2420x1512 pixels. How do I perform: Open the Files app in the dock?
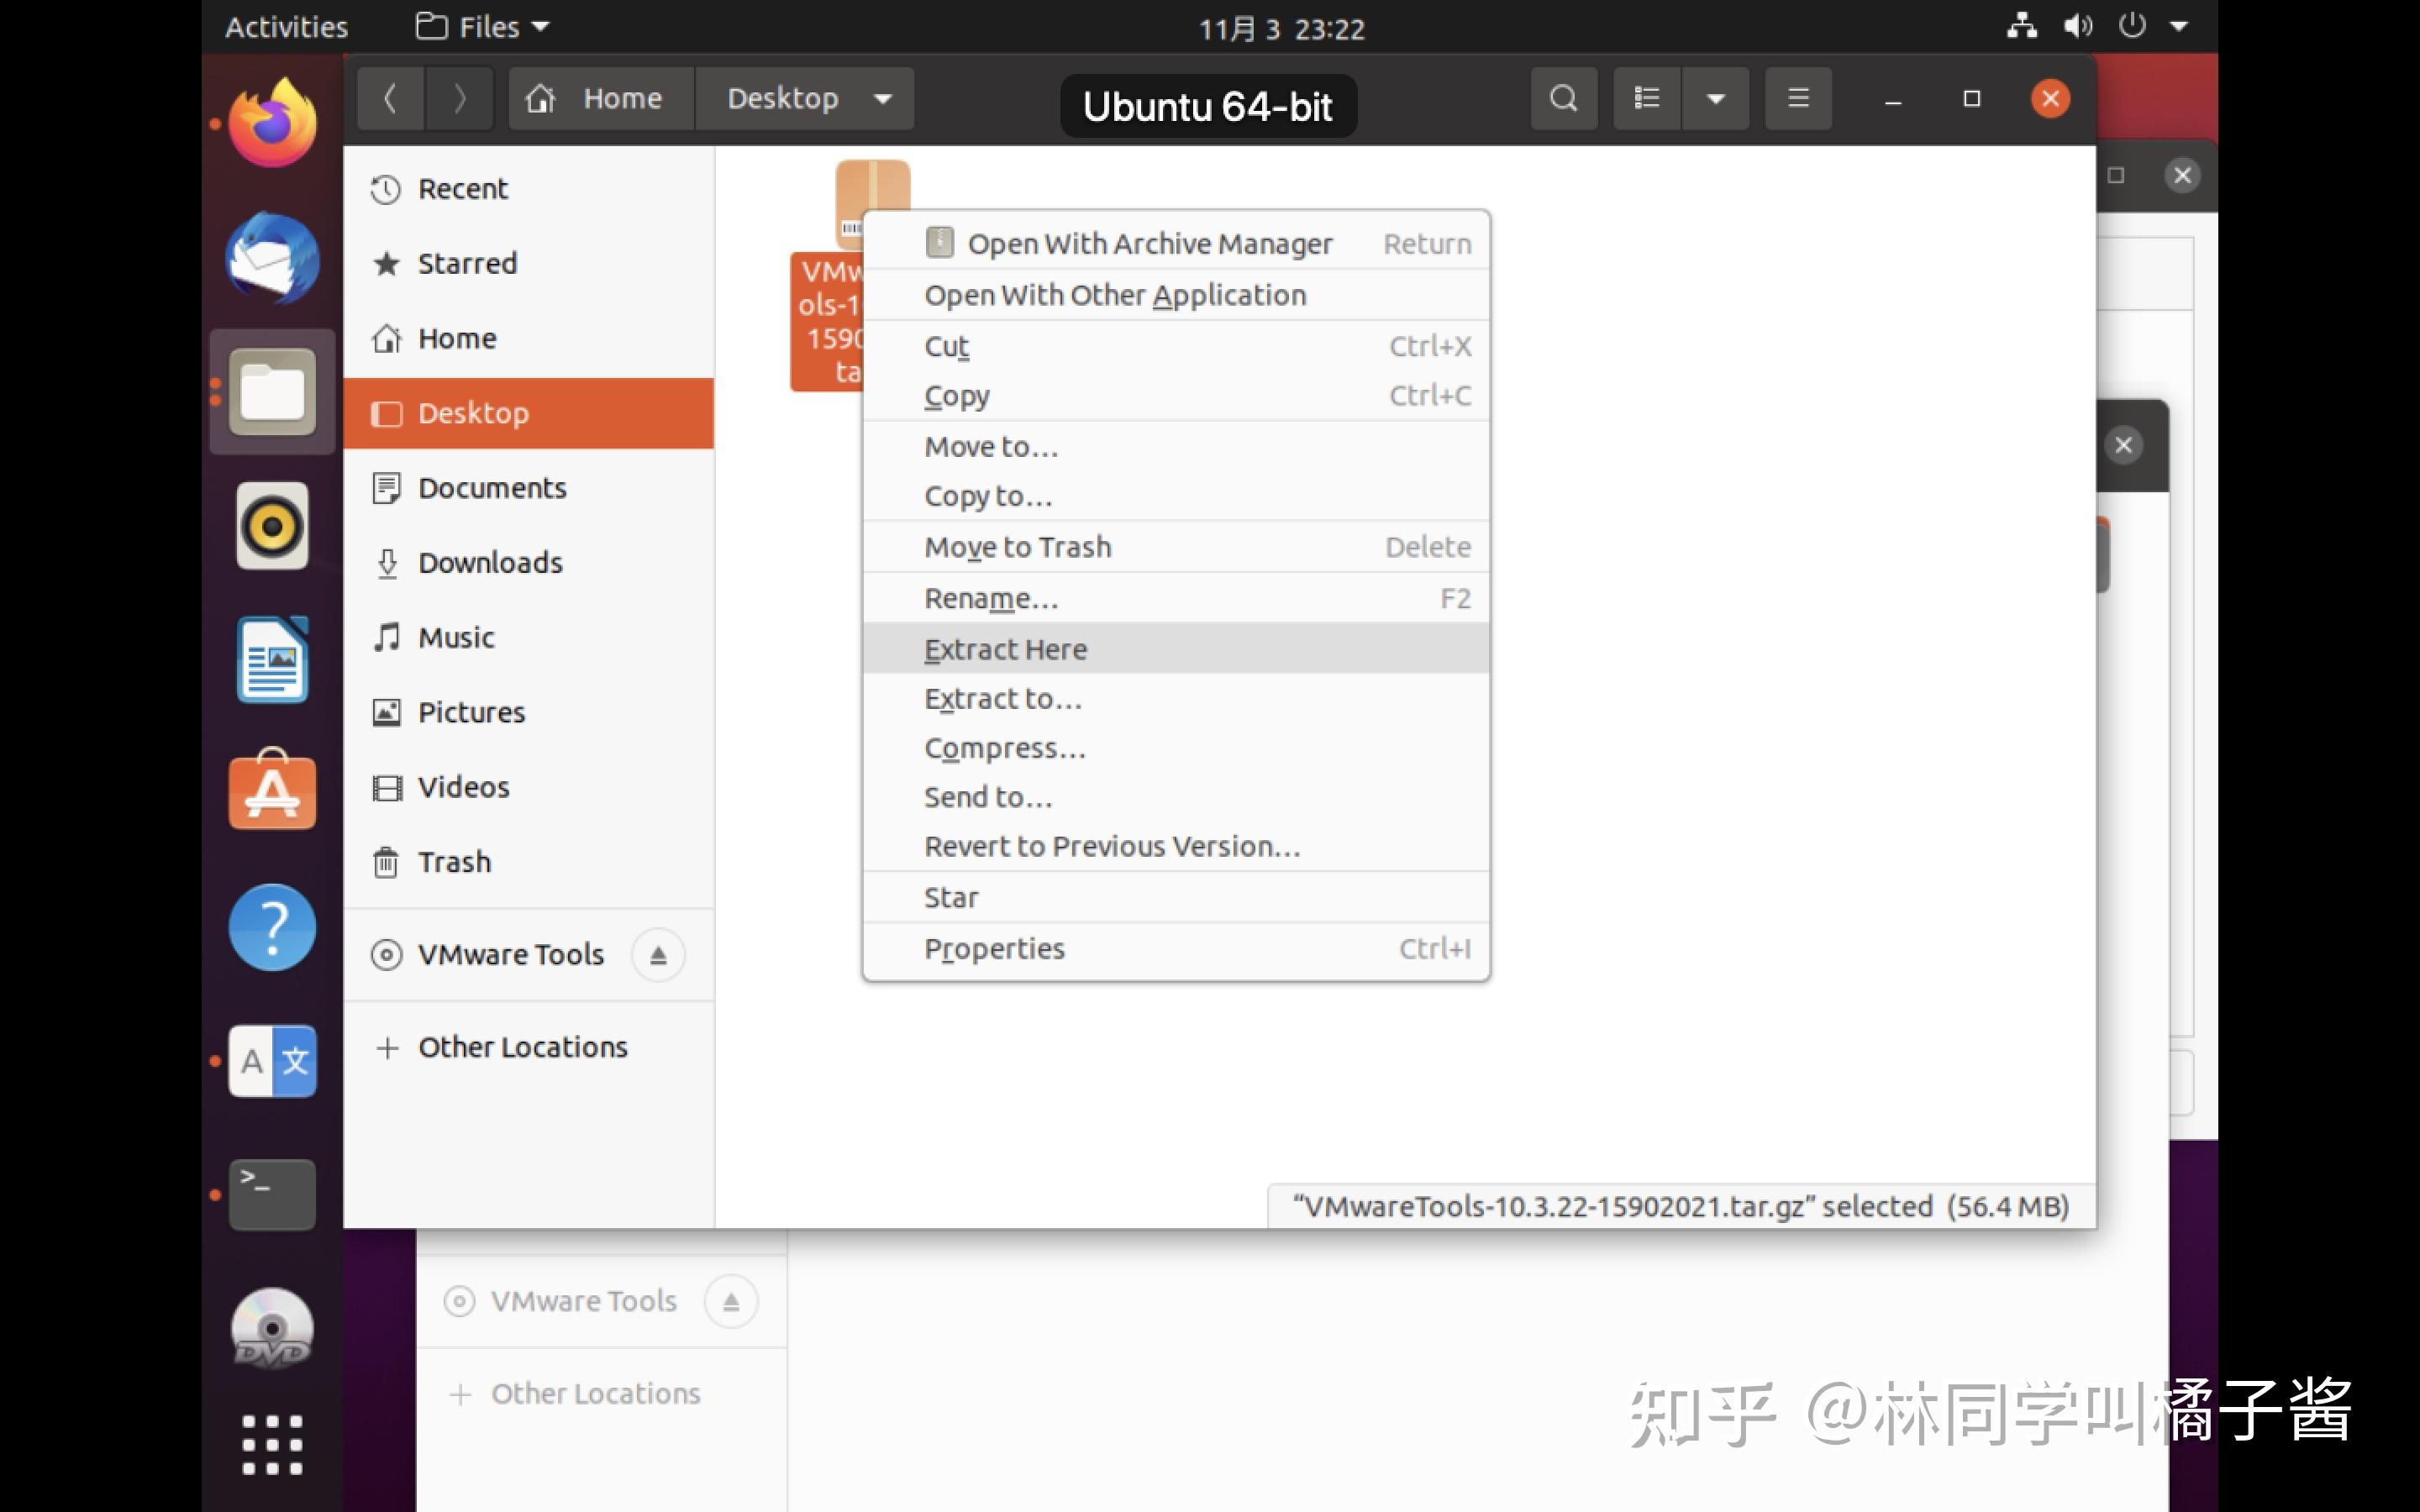(x=272, y=392)
